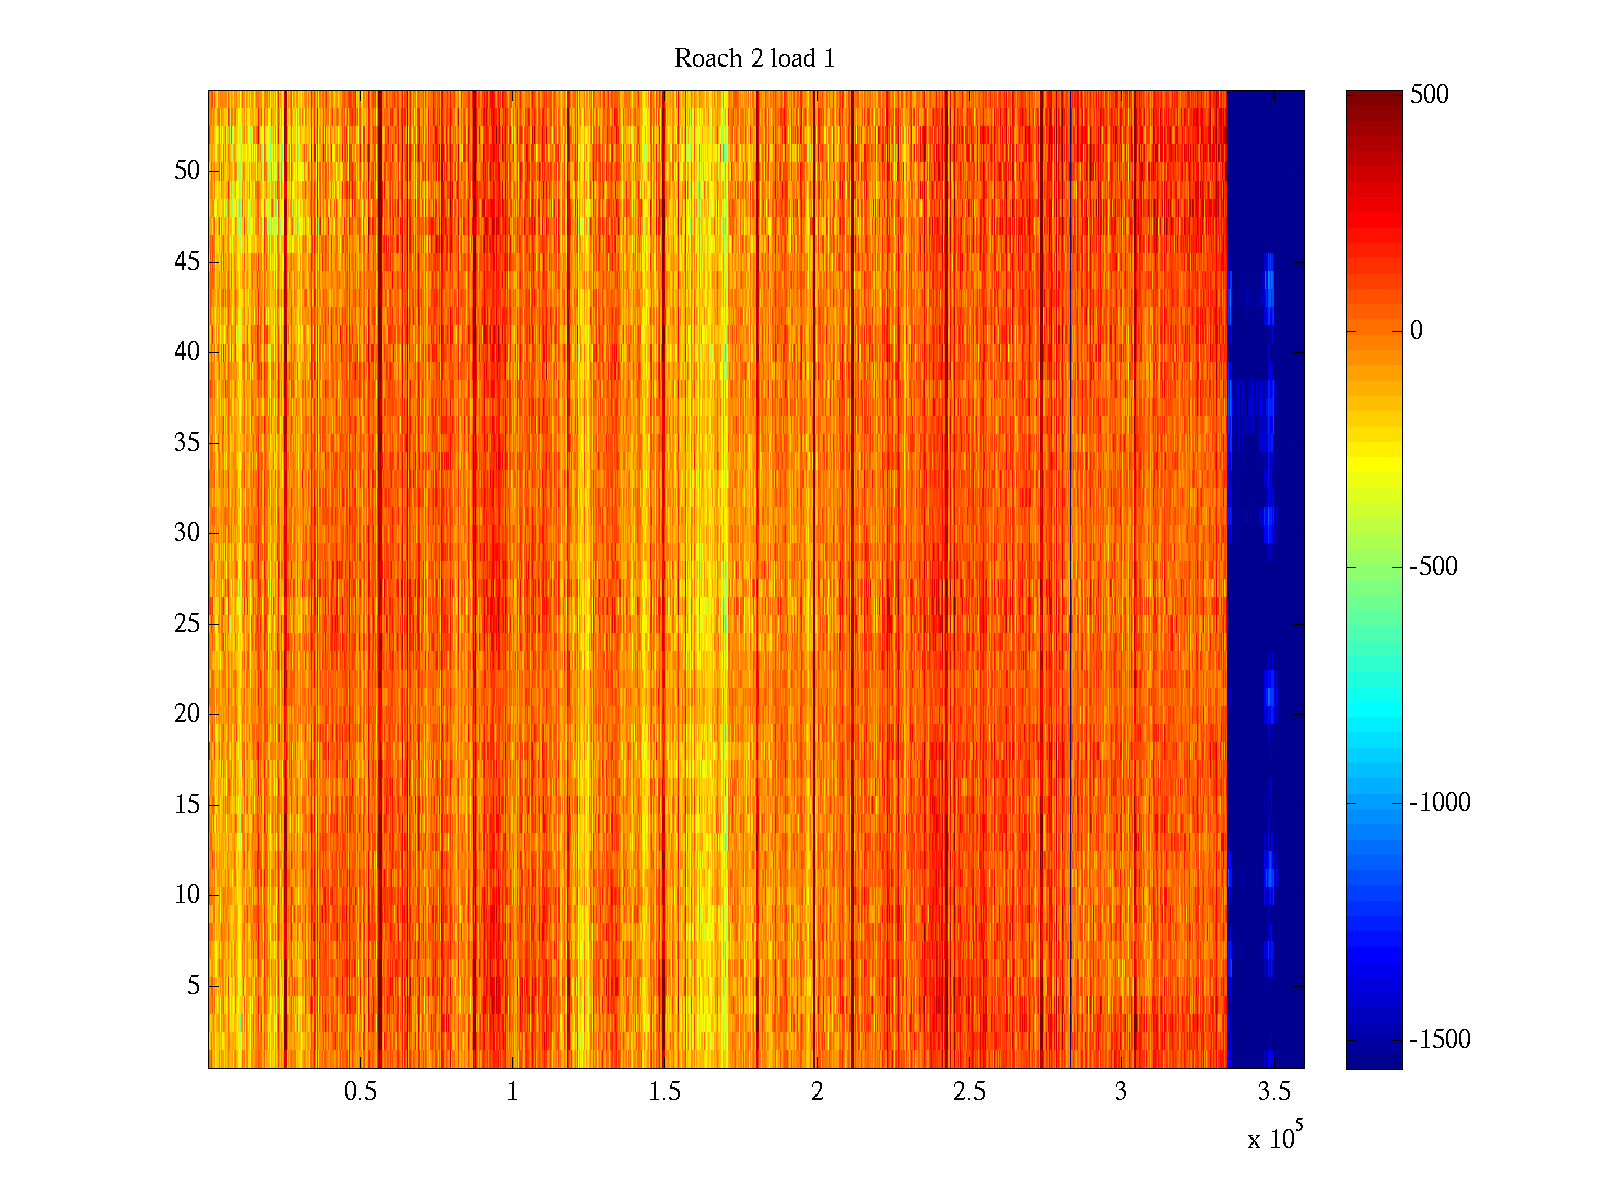This screenshot has width=1600, height=1200.
Task: Click the y-axis tick label 40
Action: point(187,352)
